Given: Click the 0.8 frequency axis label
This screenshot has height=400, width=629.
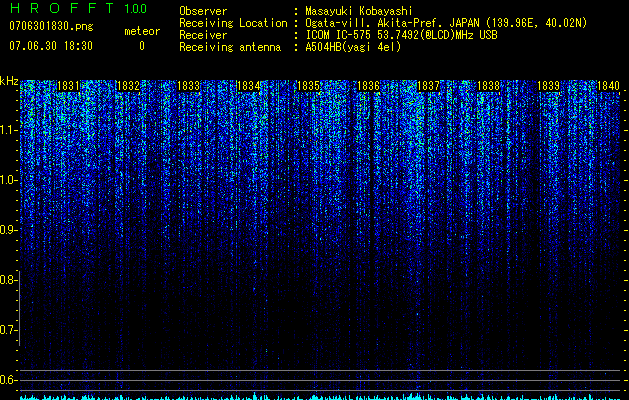Looking at the screenshot, I should 8,280.
